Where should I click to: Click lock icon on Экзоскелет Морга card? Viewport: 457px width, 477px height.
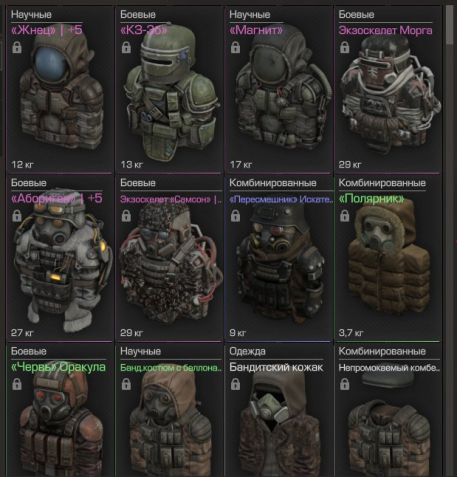point(345,47)
